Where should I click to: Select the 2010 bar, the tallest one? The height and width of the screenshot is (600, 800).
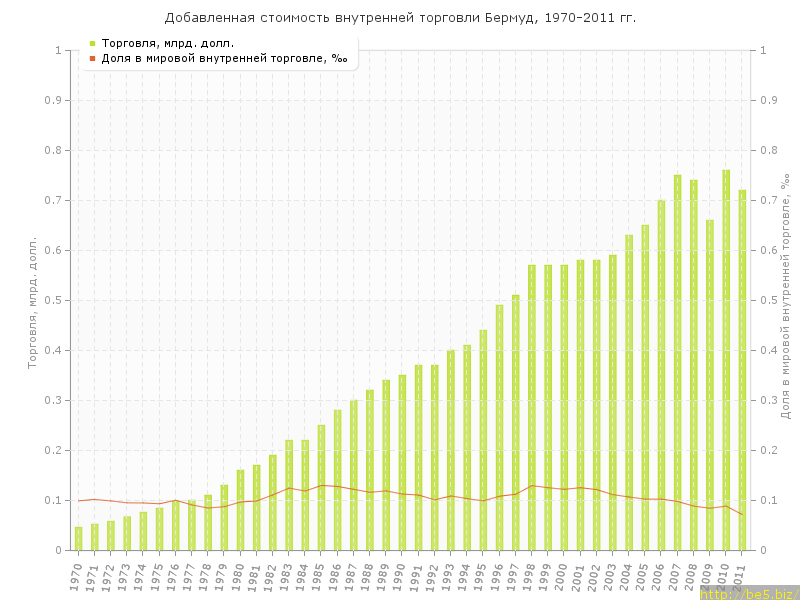(x=726, y=360)
